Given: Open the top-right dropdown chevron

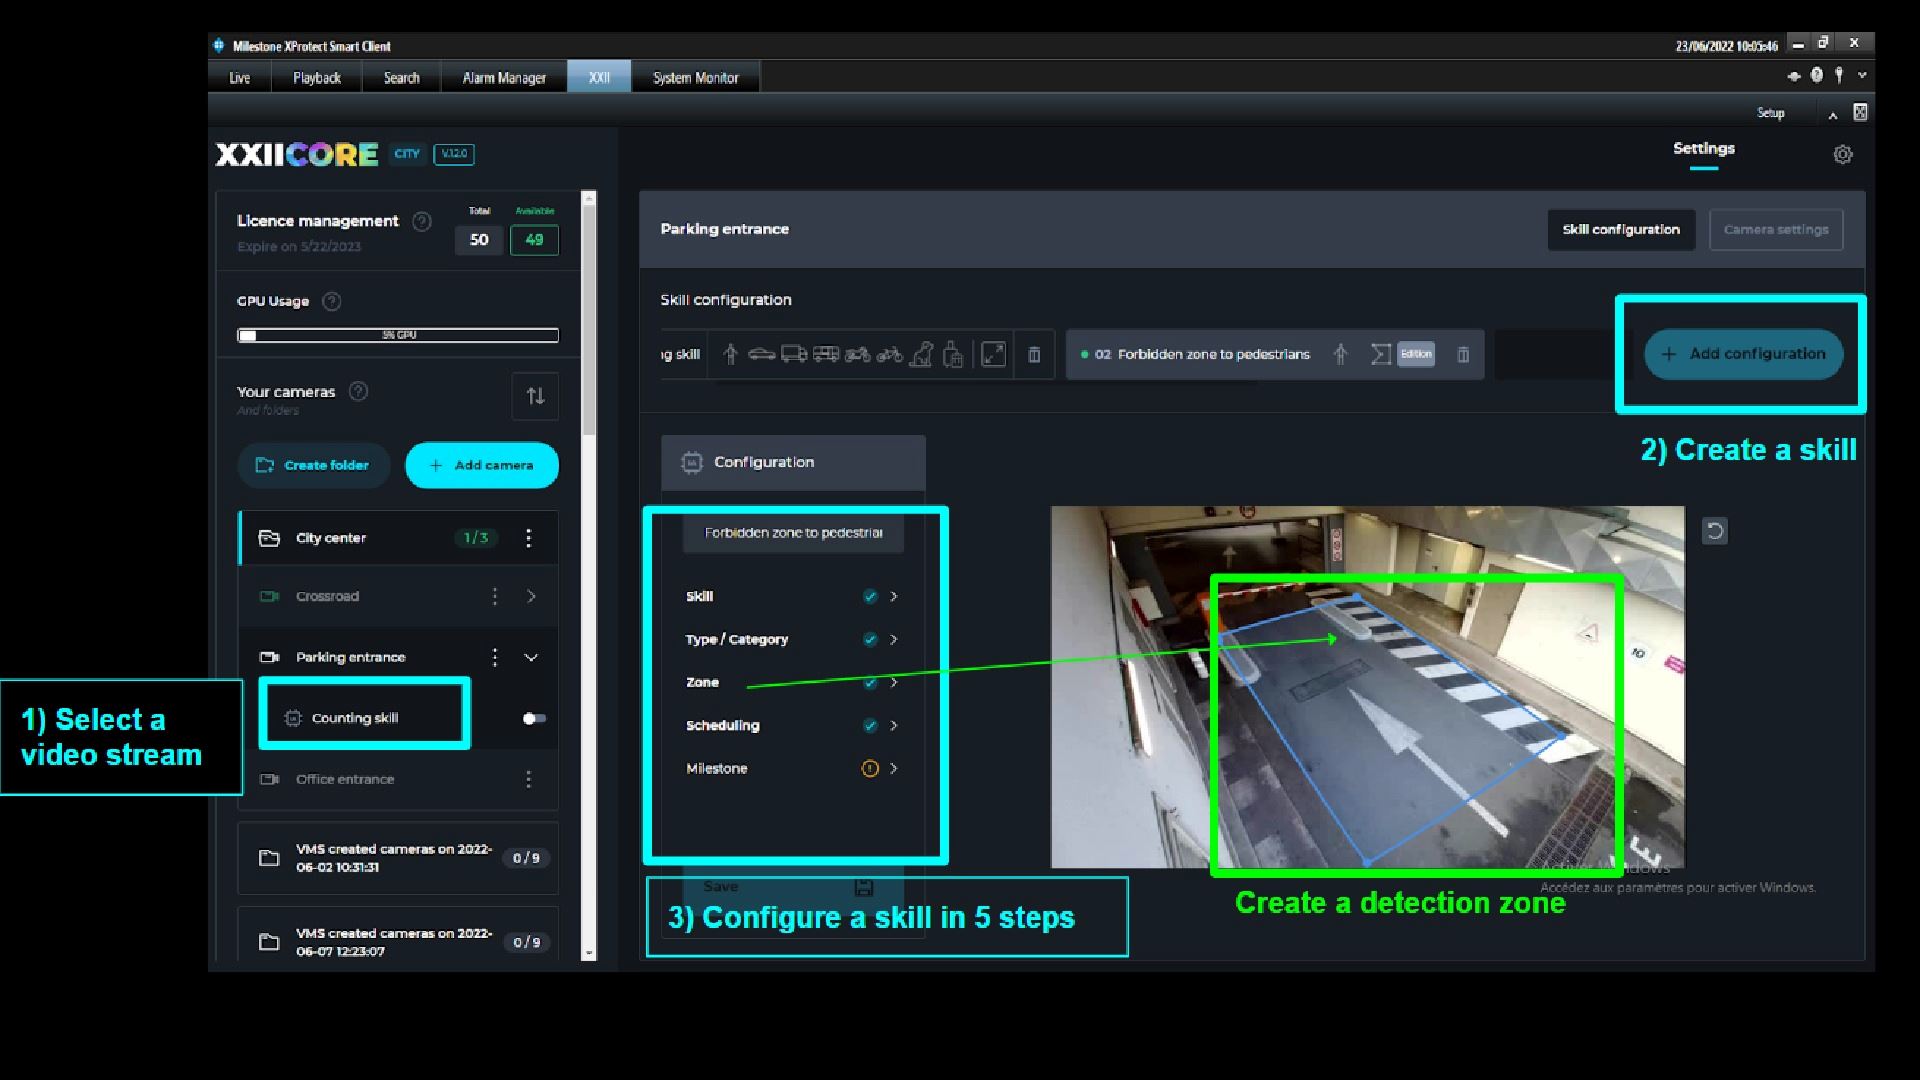Looking at the screenshot, I should click(1862, 75).
